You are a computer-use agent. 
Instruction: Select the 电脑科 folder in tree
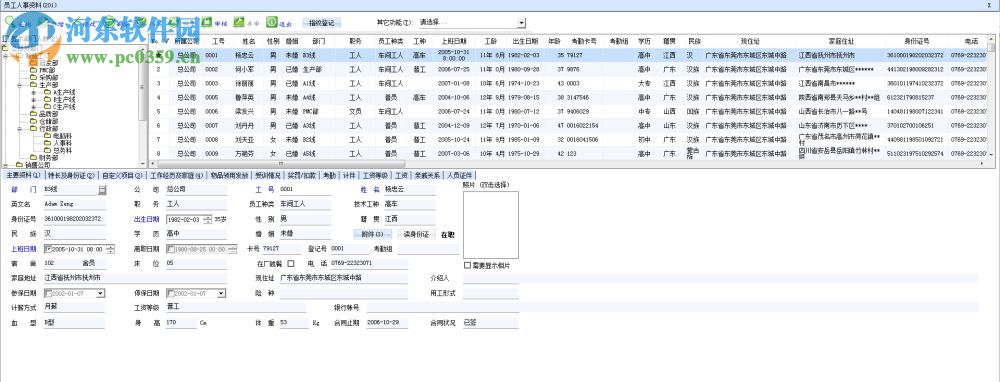pyautogui.click(x=57, y=136)
